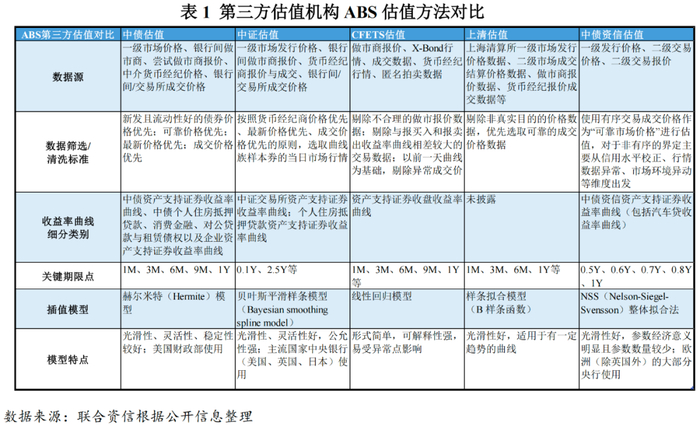The width and height of the screenshot is (700, 426).
Task: Select cell beginning 新发且流动性好的债券价格优先
Action: pos(178,152)
